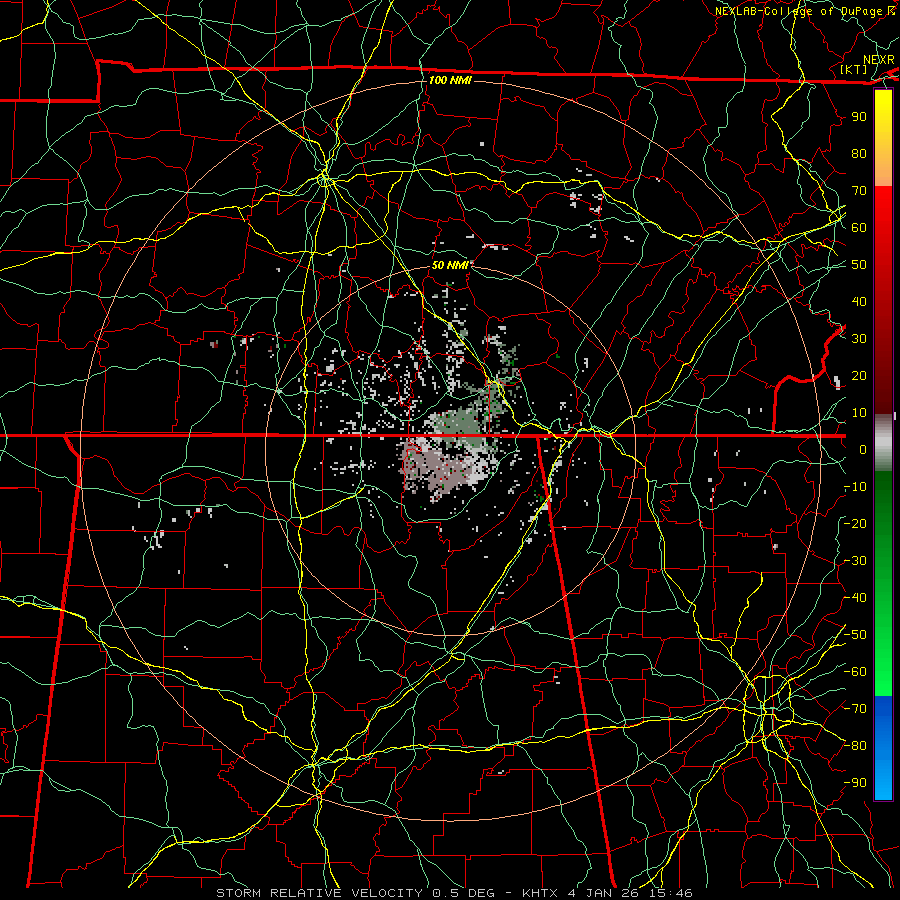Click the positive 60 scale label
The width and height of the screenshot is (900, 900).
[859, 227]
